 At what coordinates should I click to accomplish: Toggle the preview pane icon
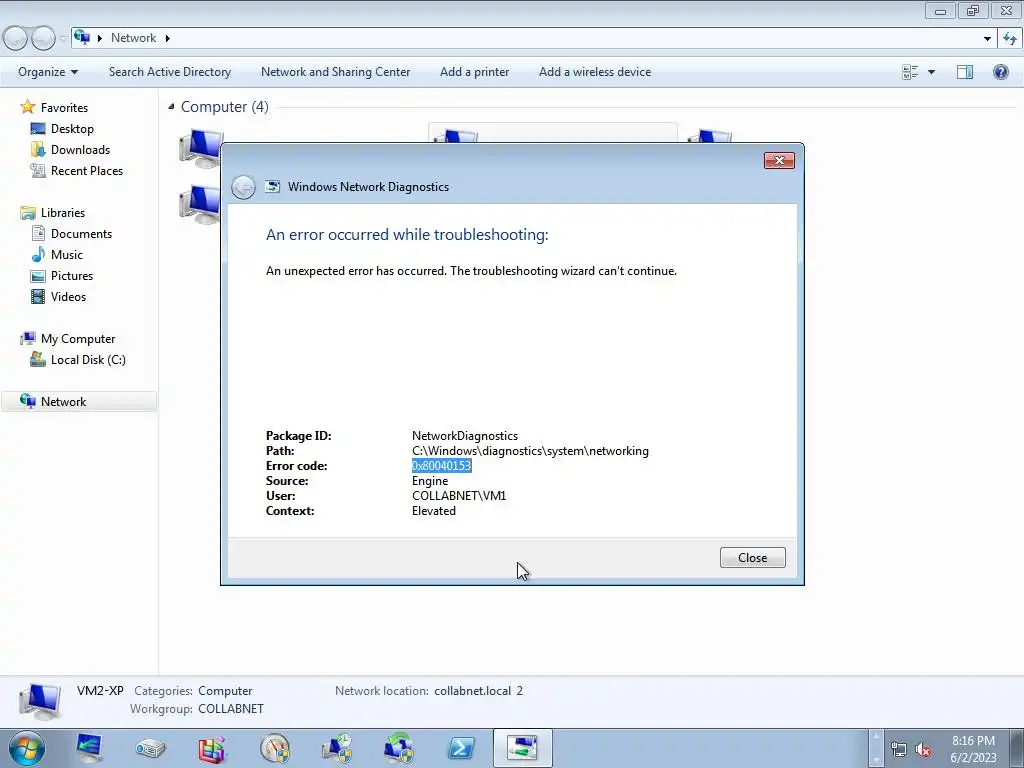tap(965, 72)
